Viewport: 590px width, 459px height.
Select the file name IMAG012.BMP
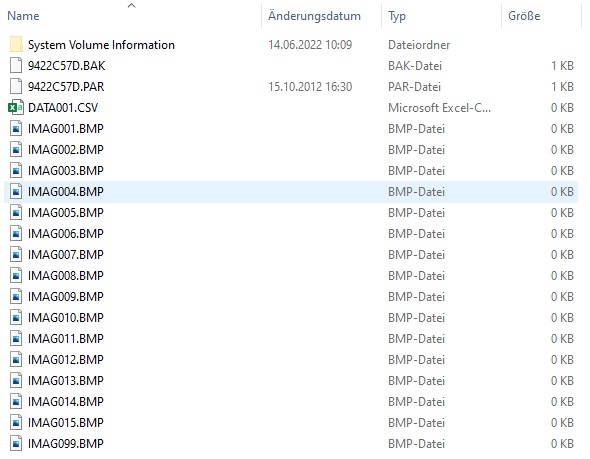(x=66, y=360)
